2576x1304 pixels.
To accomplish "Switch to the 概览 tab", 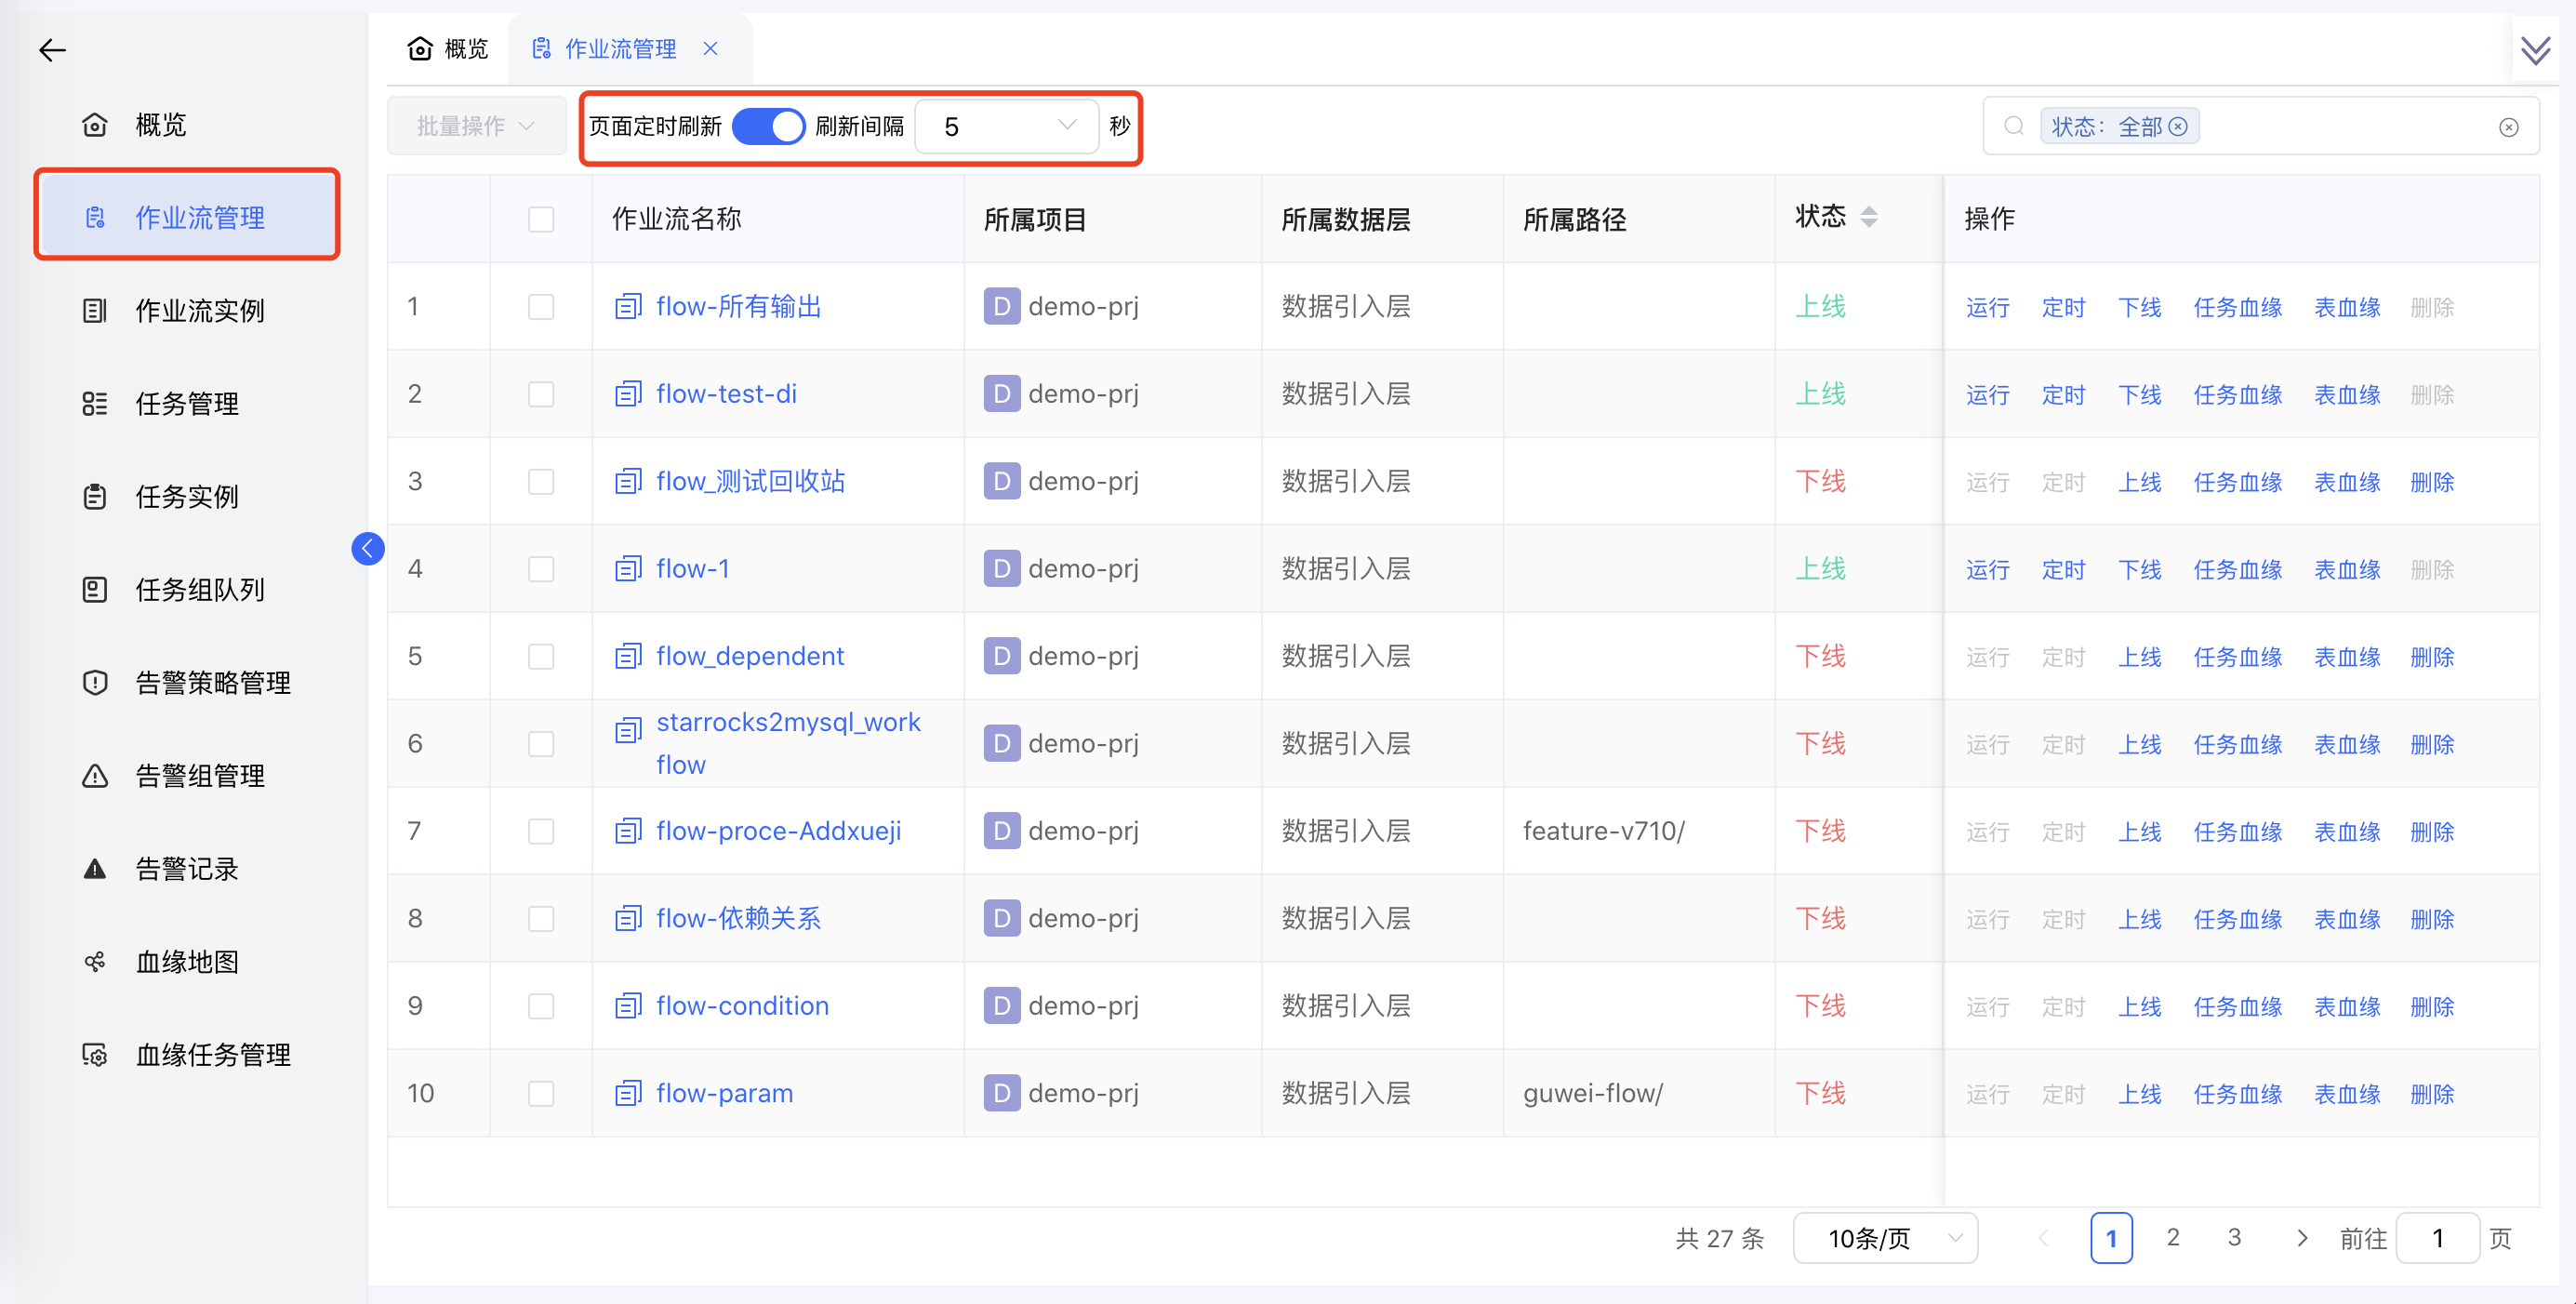I will click(x=447, y=47).
